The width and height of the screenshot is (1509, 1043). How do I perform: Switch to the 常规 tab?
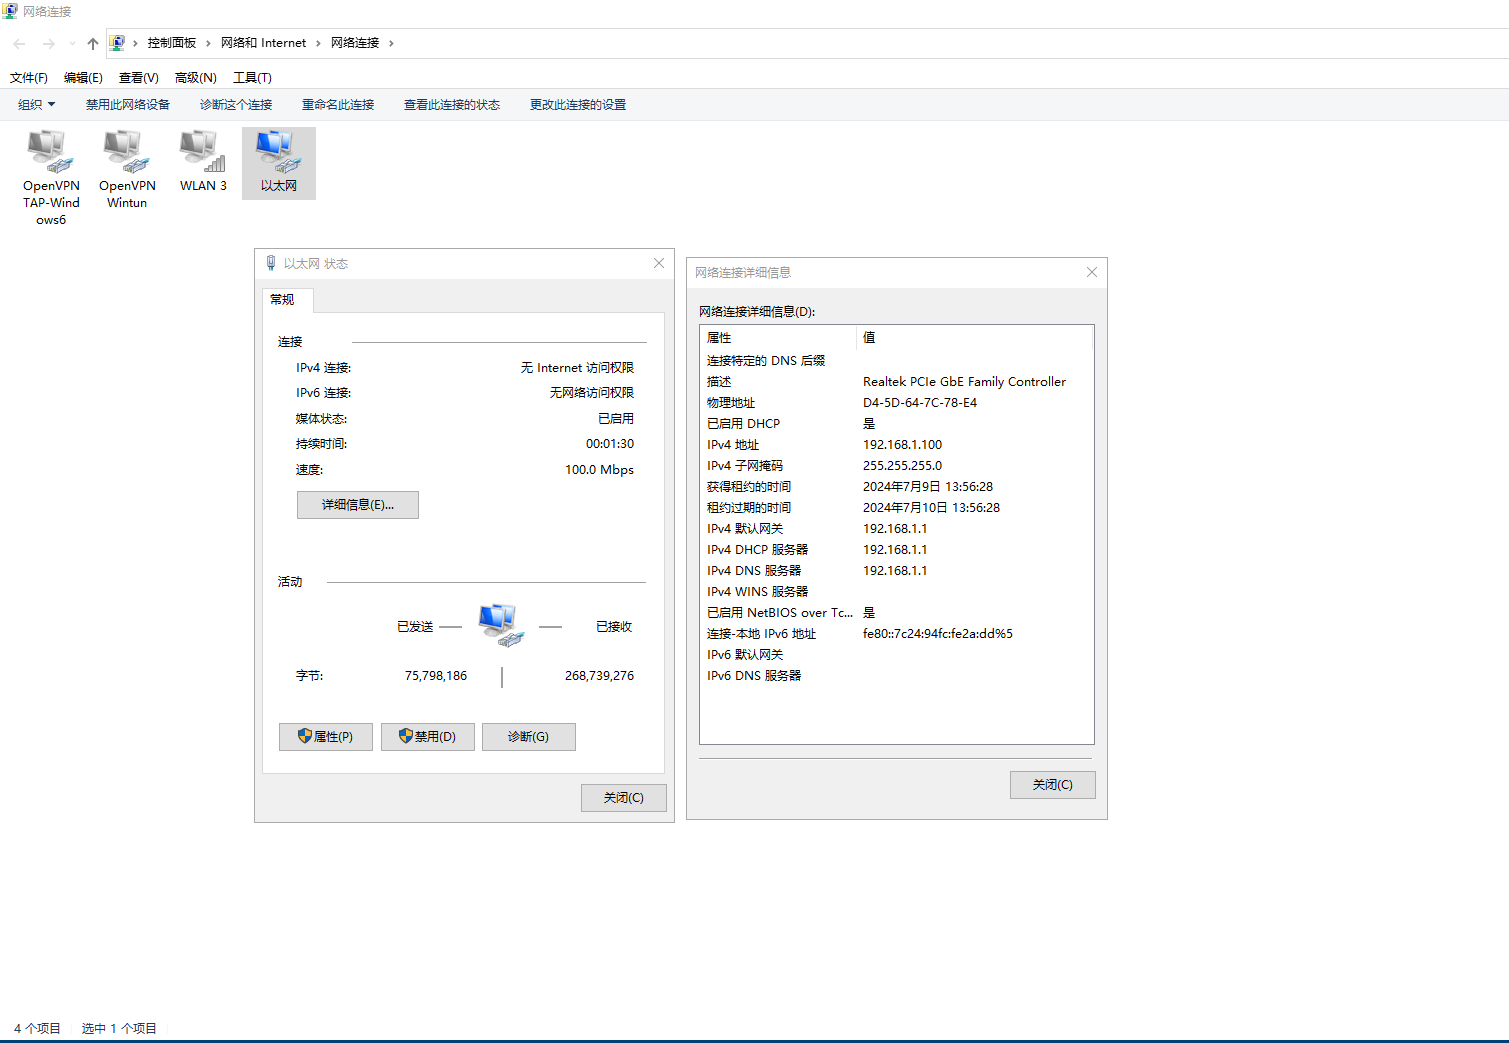(283, 300)
